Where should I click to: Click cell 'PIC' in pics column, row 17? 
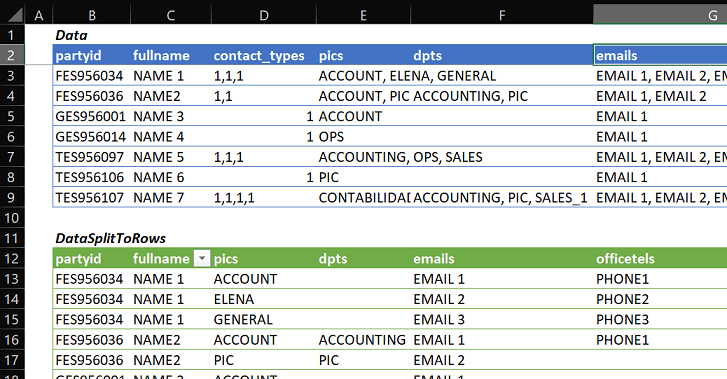pyautogui.click(x=264, y=360)
